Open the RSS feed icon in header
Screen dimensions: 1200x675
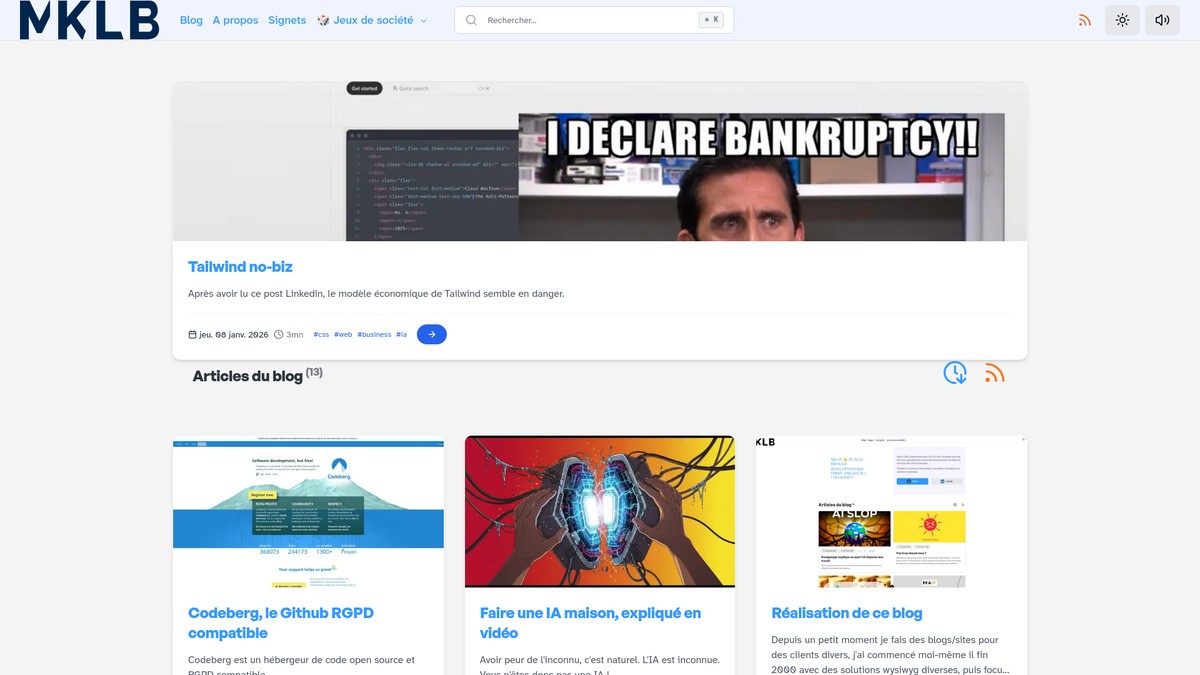1085,20
